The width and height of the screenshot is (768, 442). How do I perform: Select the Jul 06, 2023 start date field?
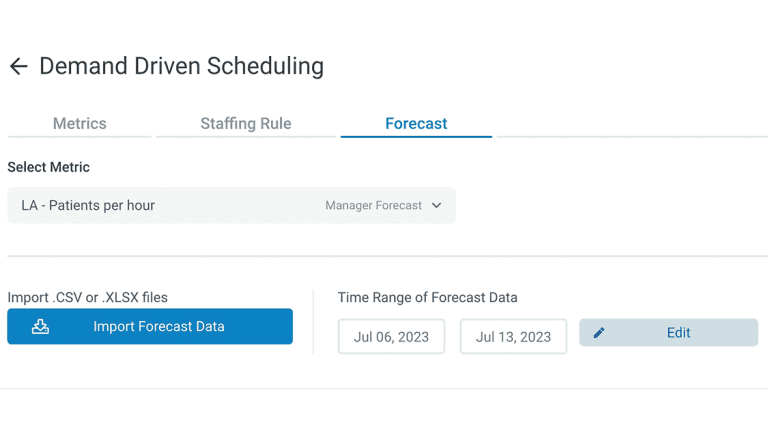tap(391, 337)
